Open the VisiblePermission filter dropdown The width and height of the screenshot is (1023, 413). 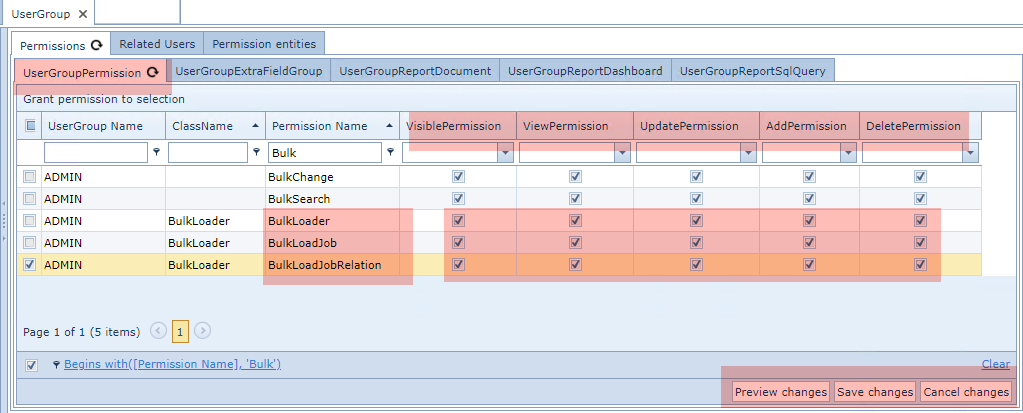(505, 153)
